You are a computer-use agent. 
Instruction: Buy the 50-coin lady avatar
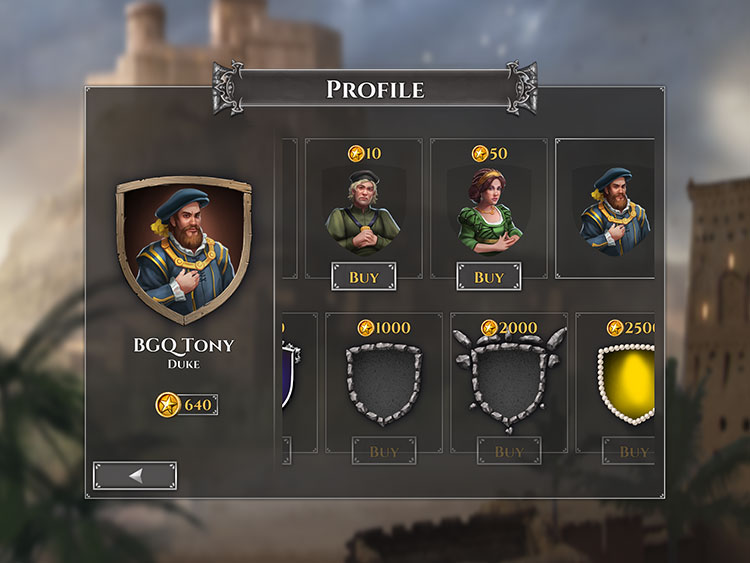click(x=489, y=276)
